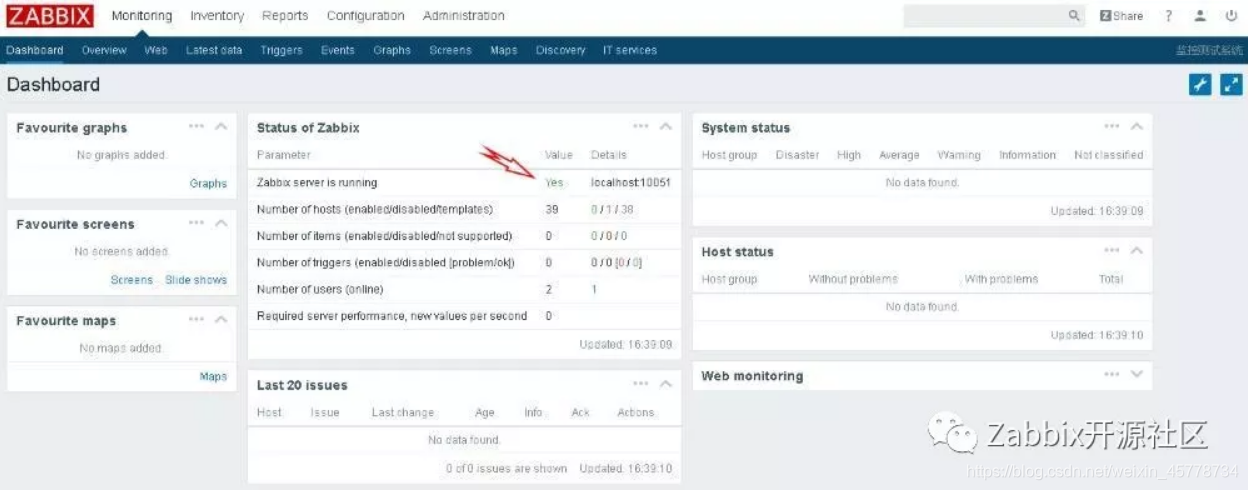Image resolution: width=1248 pixels, height=490 pixels.
Task: Go to Latest data submenu
Action: click(x=214, y=50)
